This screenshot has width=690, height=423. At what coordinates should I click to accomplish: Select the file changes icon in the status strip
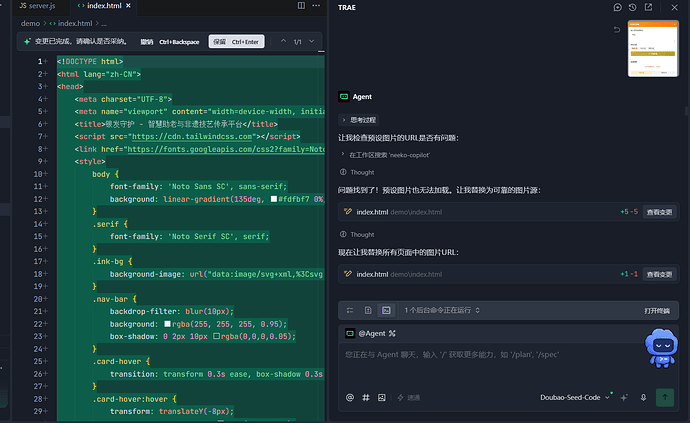pyautogui.click(x=368, y=310)
